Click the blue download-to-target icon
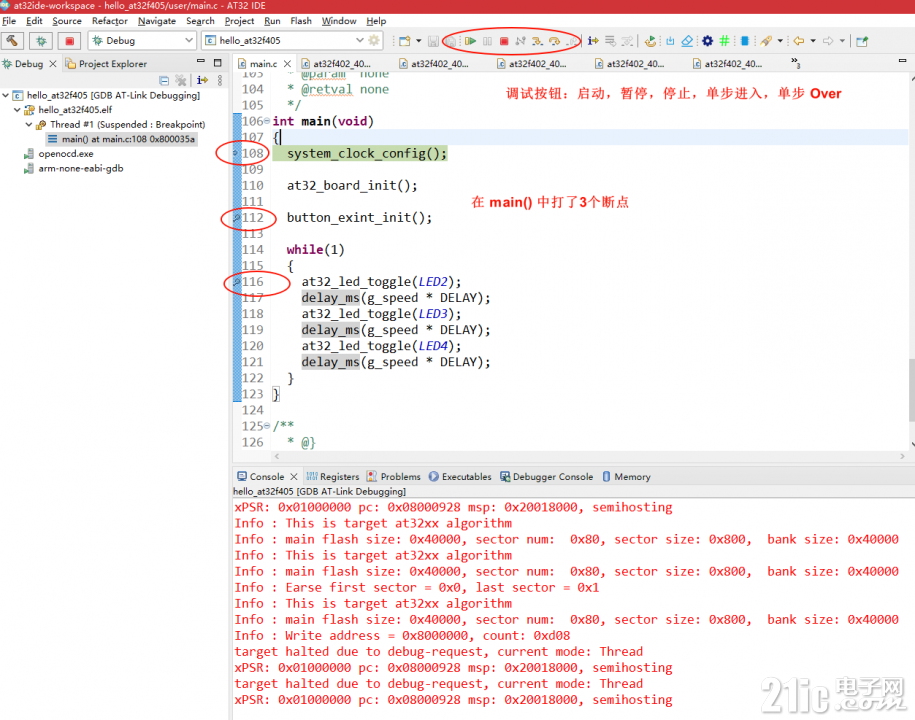The height and width of the screenshot is (720, 915). [x=670, y=41]
